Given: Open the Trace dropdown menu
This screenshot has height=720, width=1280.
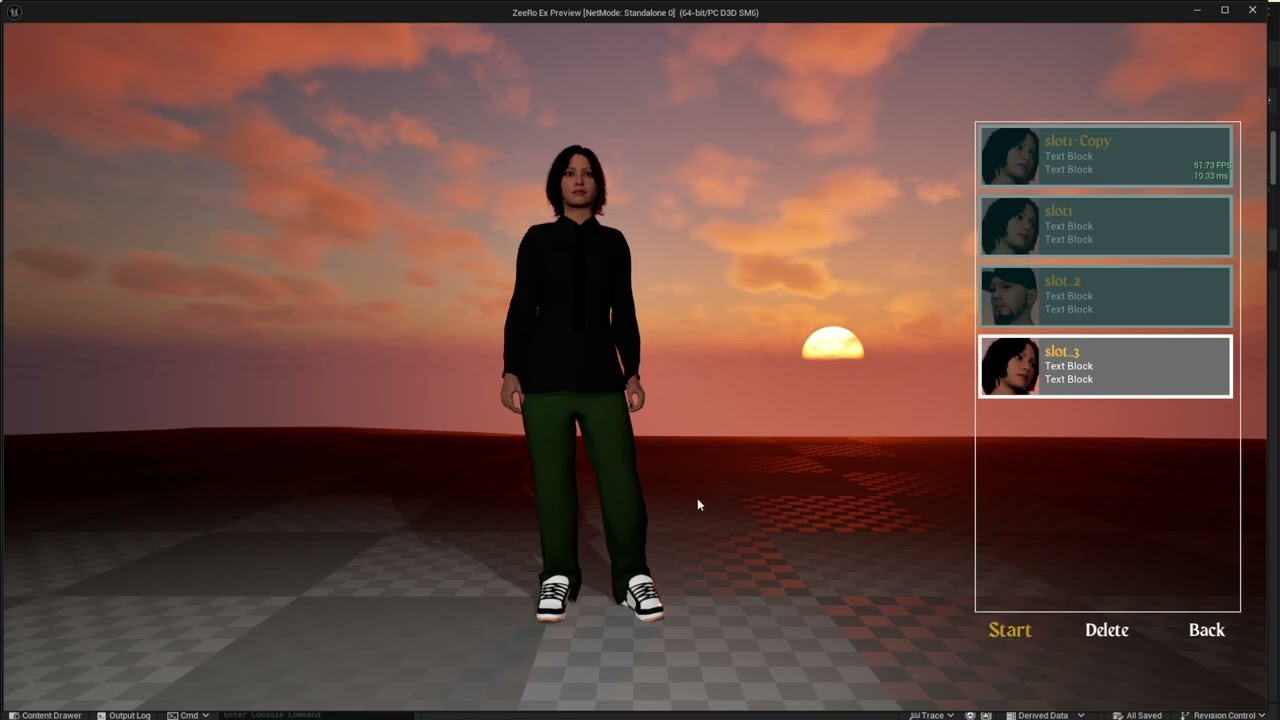Looking at the screenshot, I should click(x=930, y=715).
